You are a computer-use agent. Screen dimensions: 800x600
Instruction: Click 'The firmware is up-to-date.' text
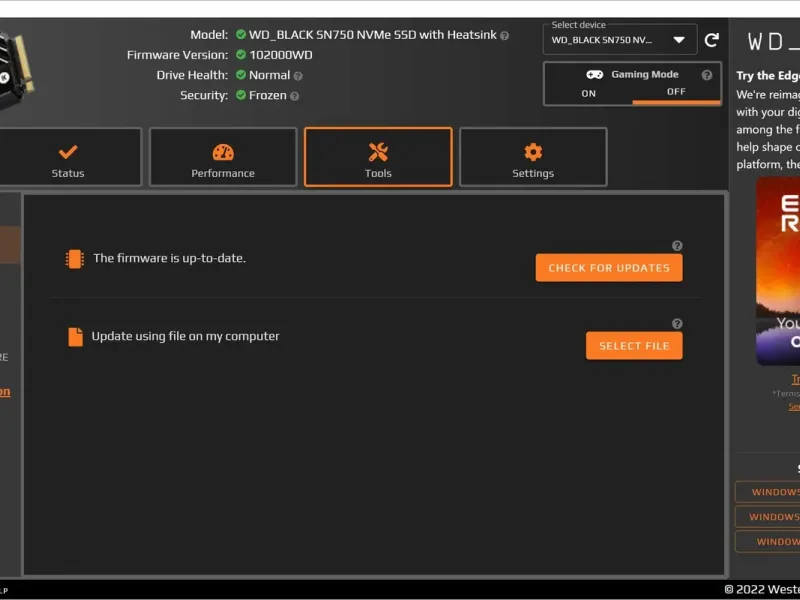tap(169, 258)
